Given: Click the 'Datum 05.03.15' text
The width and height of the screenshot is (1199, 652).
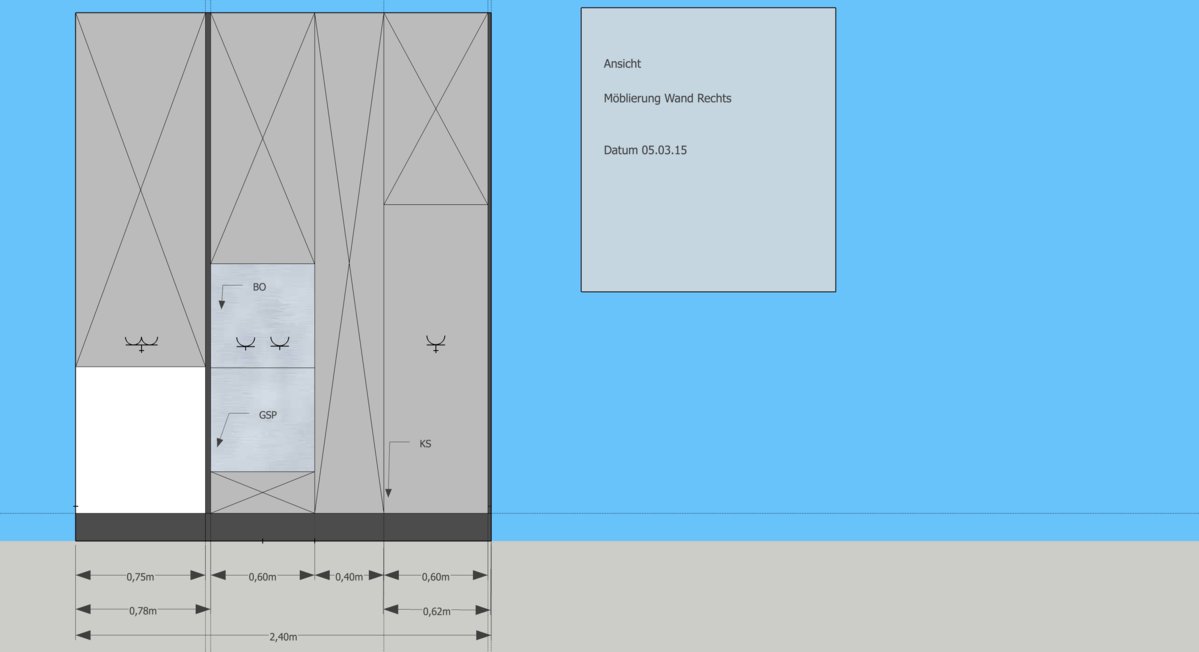Looking at the screenshot, I should coord(645,151).
